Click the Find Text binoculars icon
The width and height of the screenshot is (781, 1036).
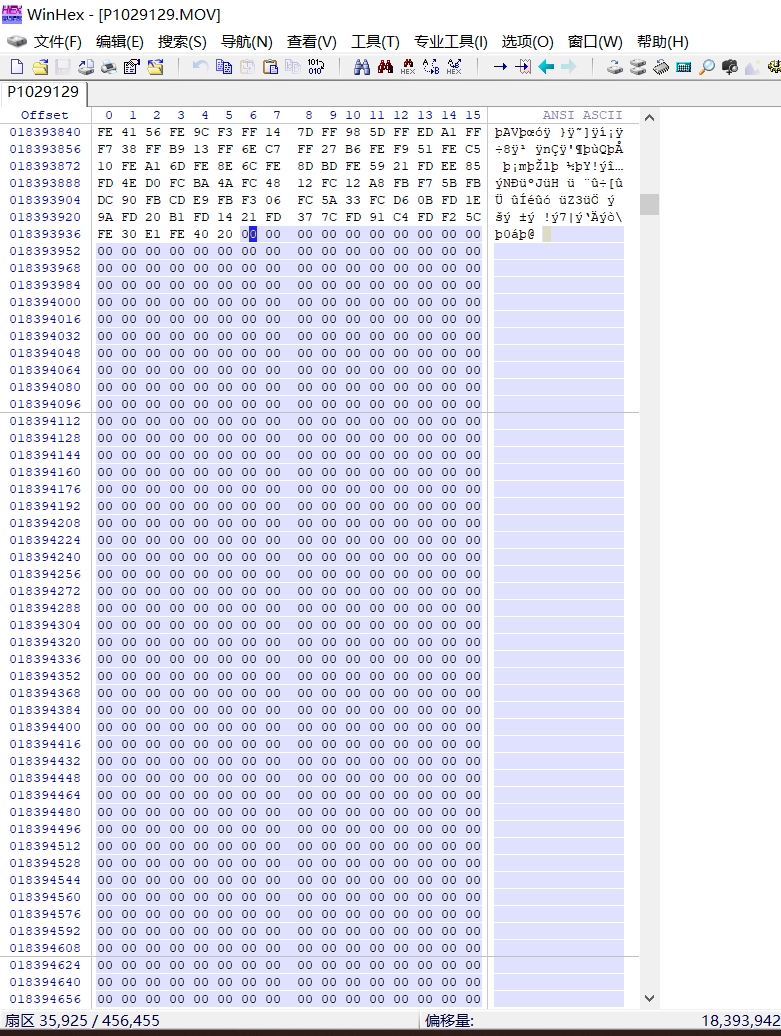click(362, 67)
